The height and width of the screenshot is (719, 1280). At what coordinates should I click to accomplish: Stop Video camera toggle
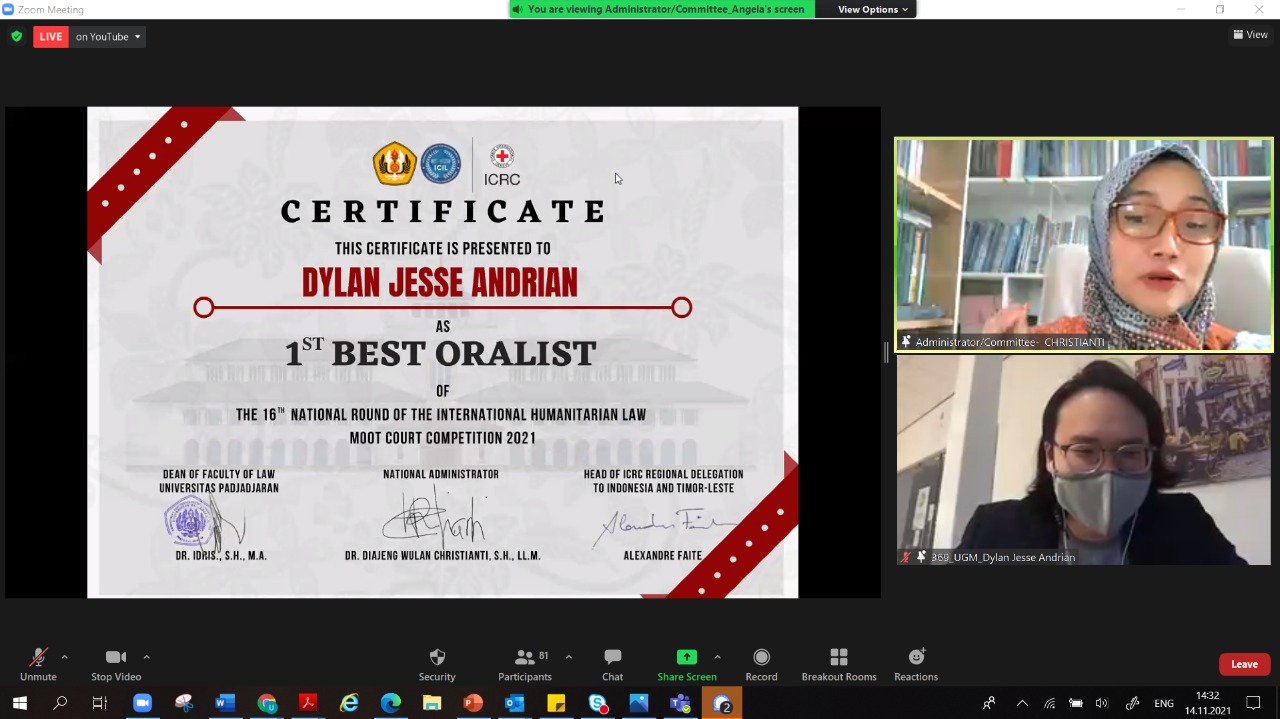(116, 664)
